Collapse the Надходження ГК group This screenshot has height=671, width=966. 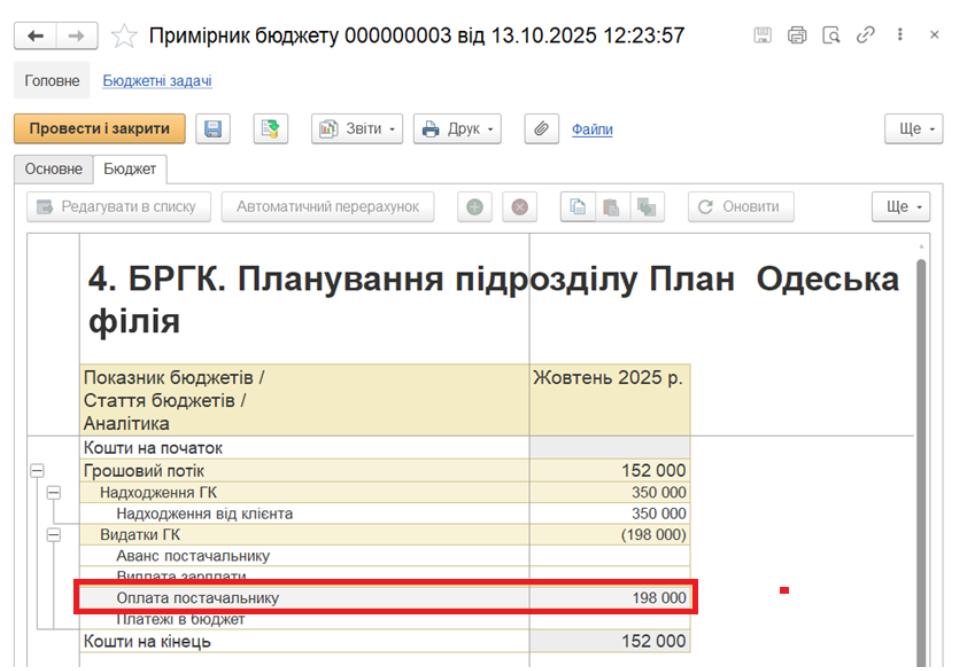(54, 492)
